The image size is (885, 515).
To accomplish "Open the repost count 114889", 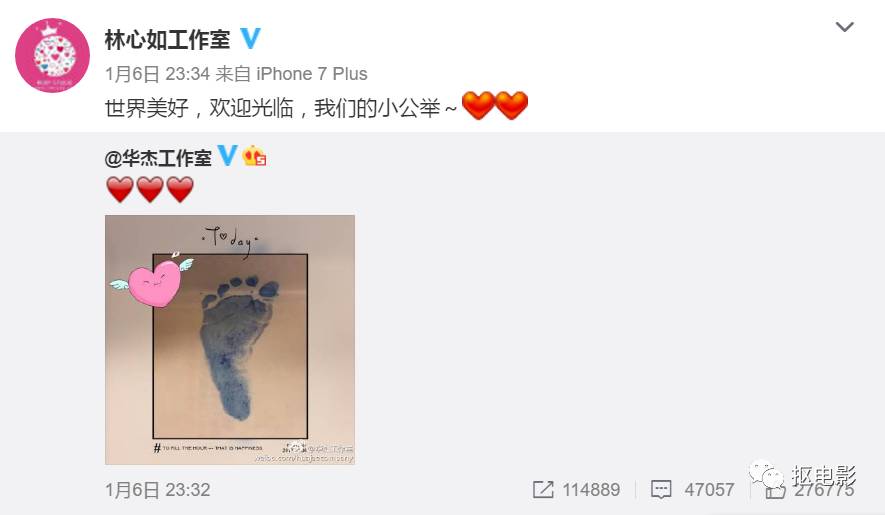I will click(x=591, y=490).
